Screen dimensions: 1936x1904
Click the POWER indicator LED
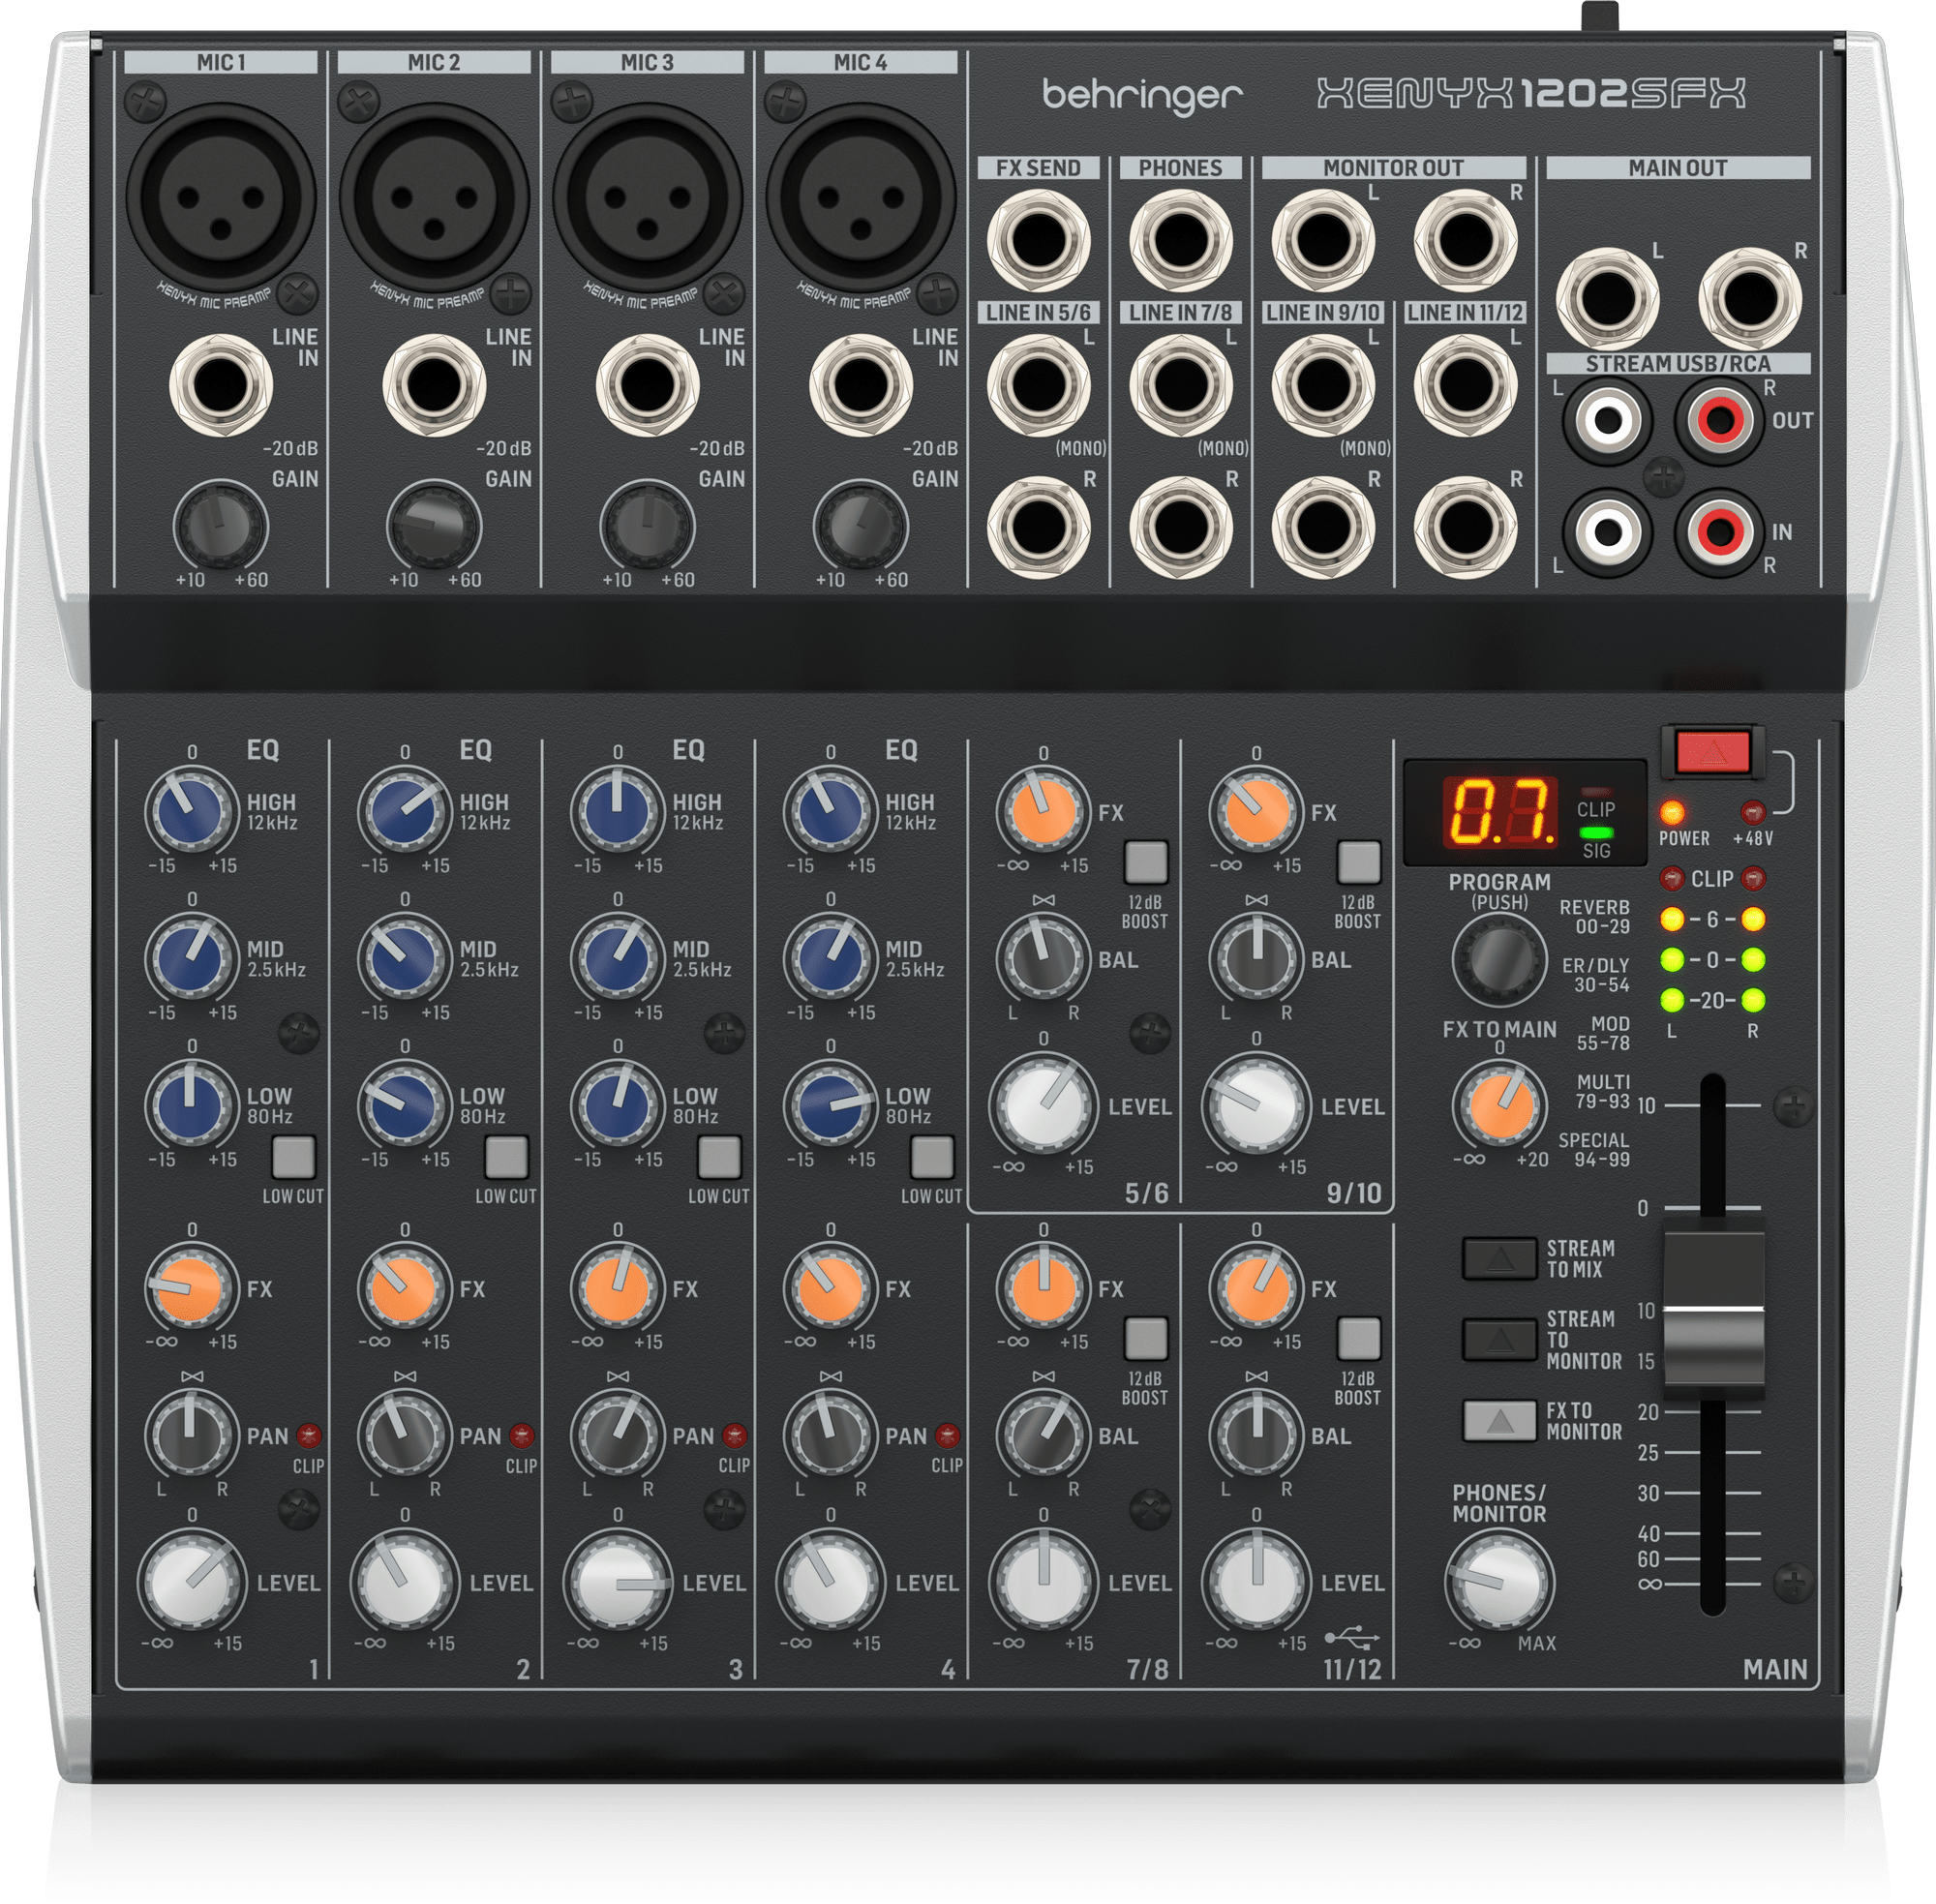(1671, 811)
